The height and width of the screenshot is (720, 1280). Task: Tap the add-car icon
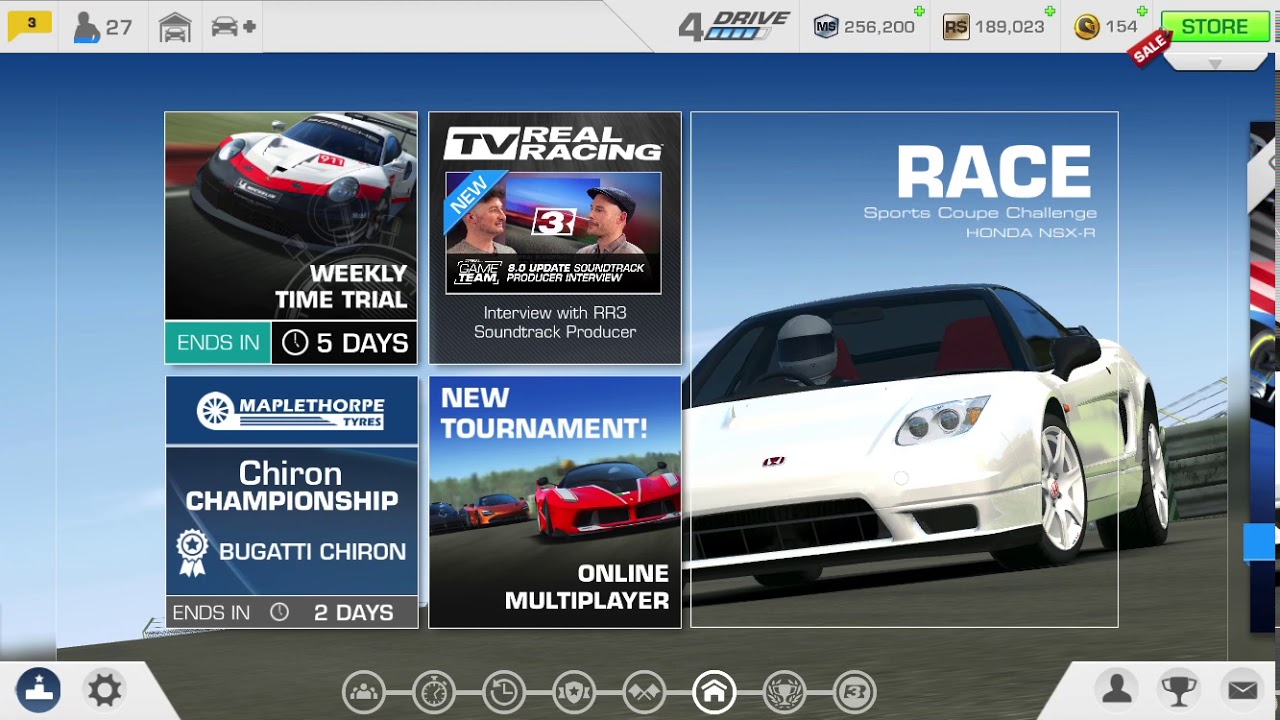tap(233, 27)
